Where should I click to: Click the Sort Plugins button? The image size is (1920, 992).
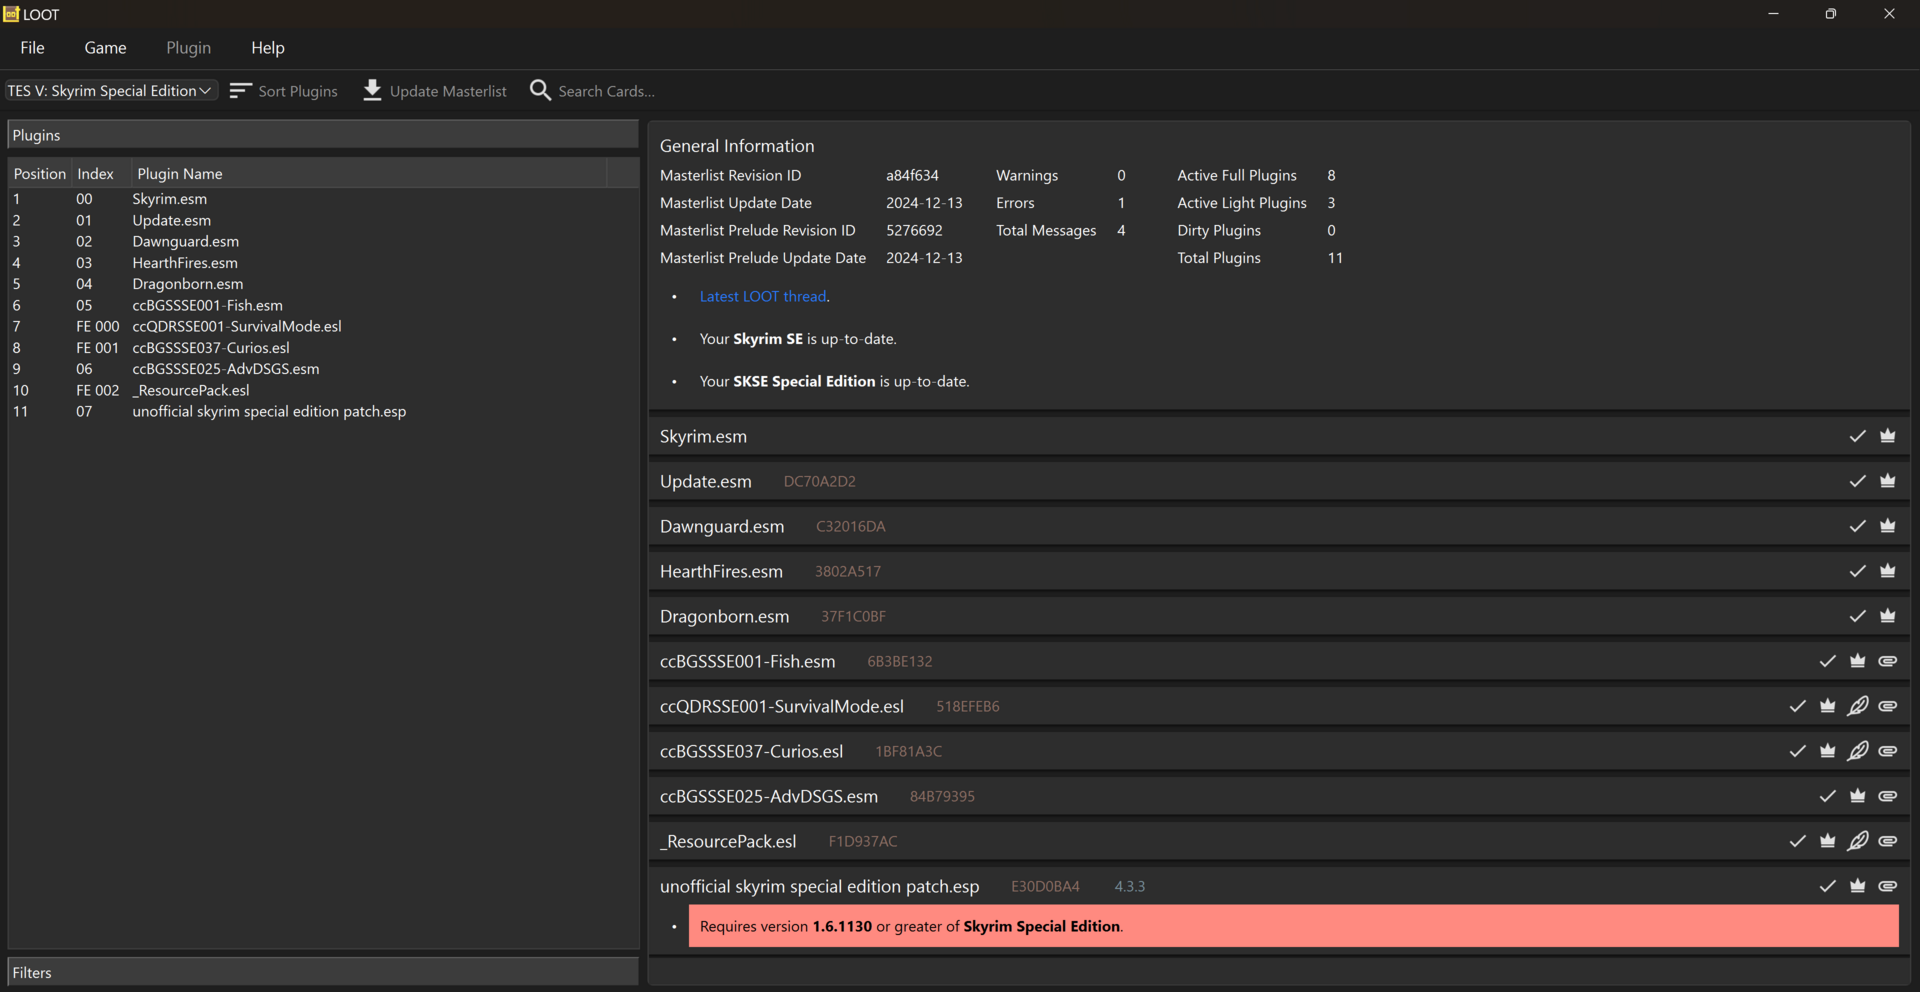click(284, 91)
